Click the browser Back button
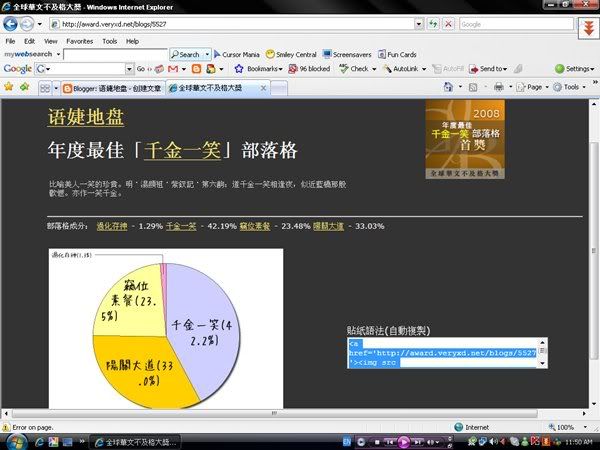The height and width of the screenshot is (450, 600). pyautogui.click(x=12, y=24)
